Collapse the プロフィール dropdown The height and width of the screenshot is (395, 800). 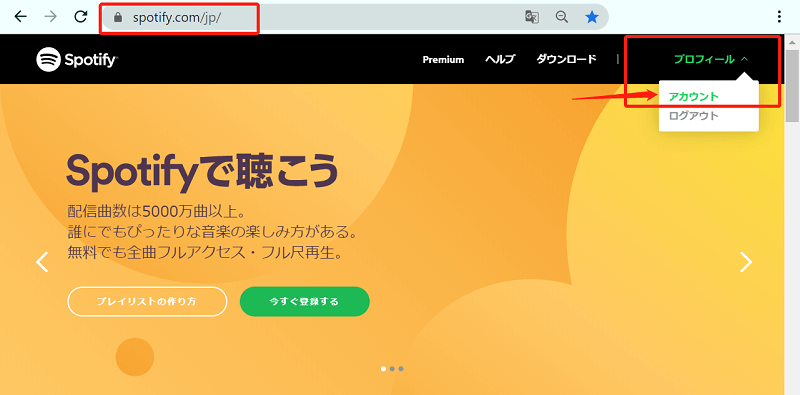click(x=711, y=59)
